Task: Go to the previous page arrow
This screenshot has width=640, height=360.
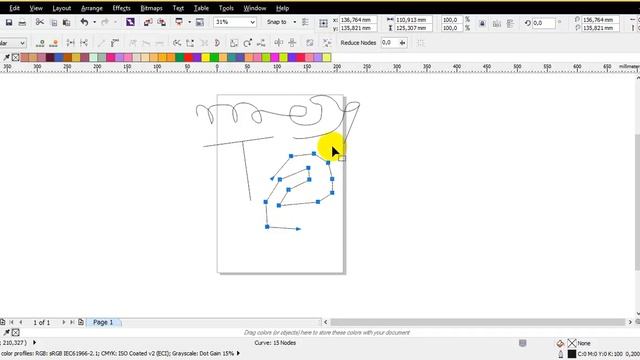Action: pos(20,322)
